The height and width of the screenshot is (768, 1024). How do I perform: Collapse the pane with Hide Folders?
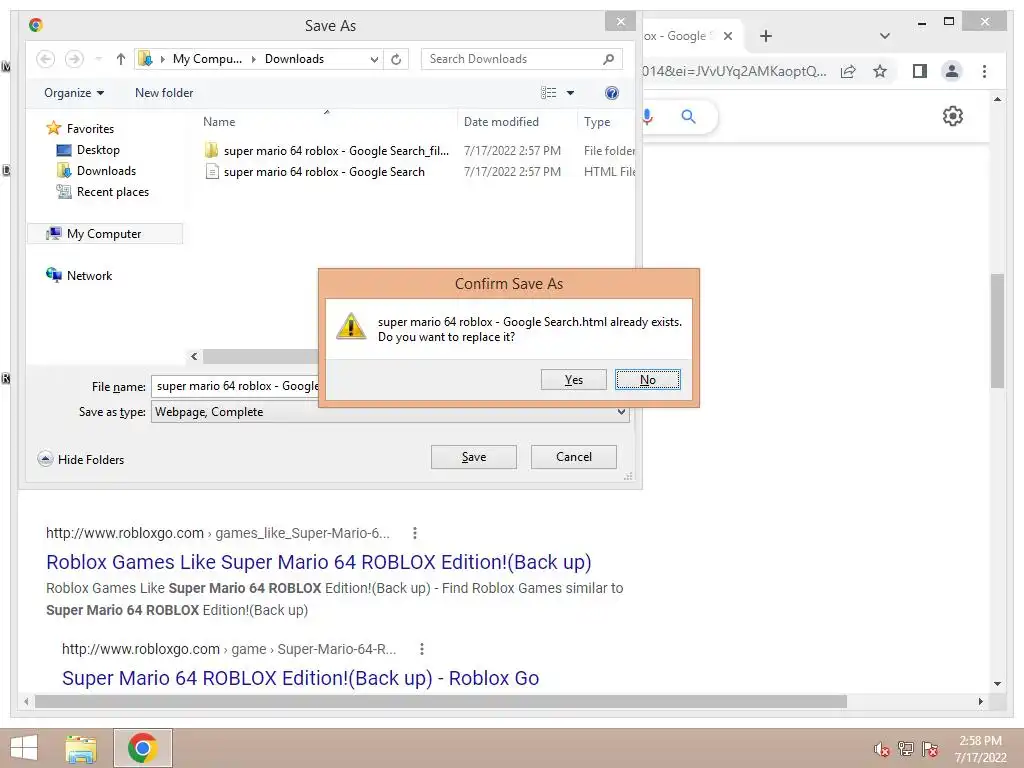81,459
